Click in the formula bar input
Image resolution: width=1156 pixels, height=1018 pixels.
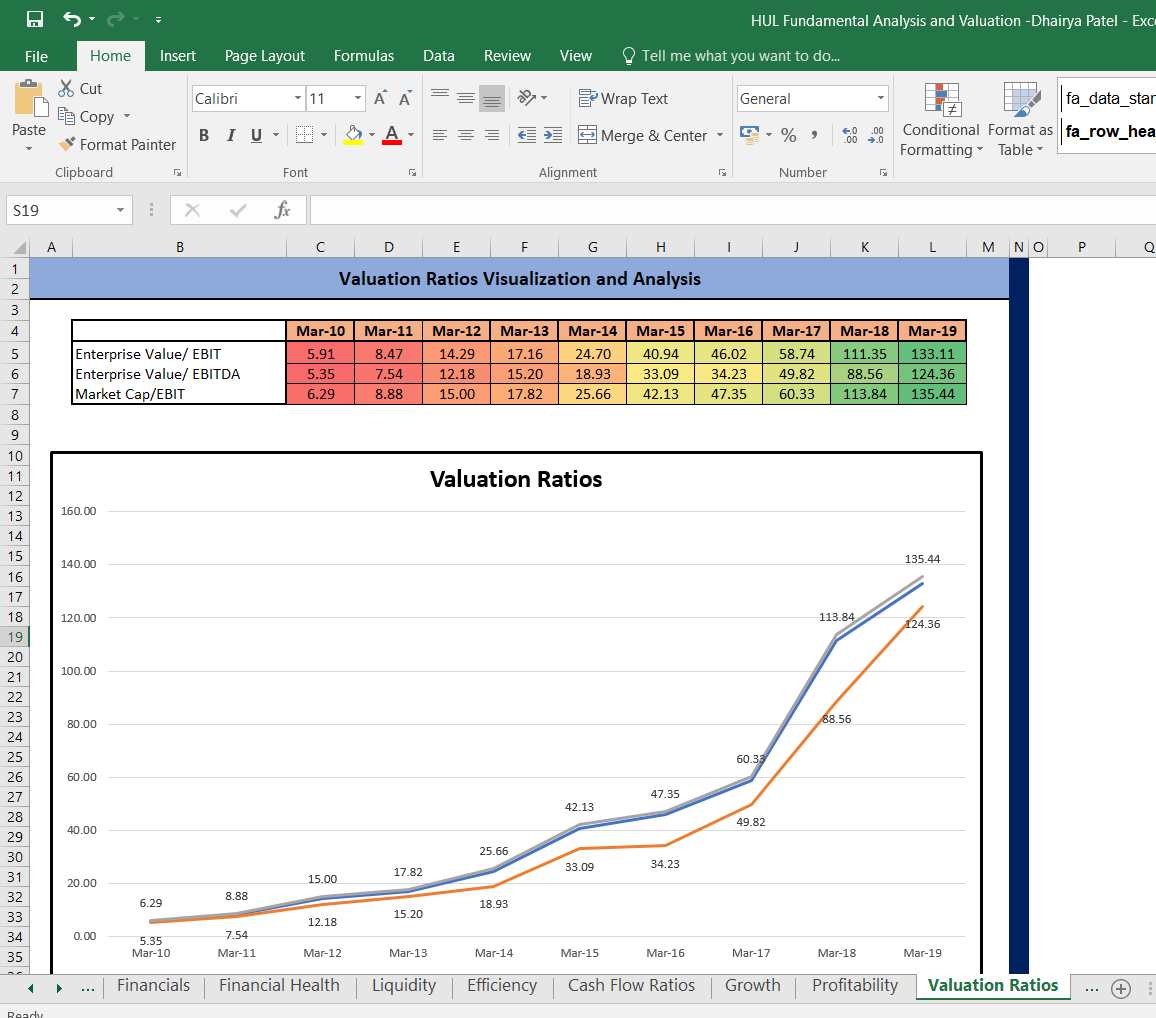[733, 210]
